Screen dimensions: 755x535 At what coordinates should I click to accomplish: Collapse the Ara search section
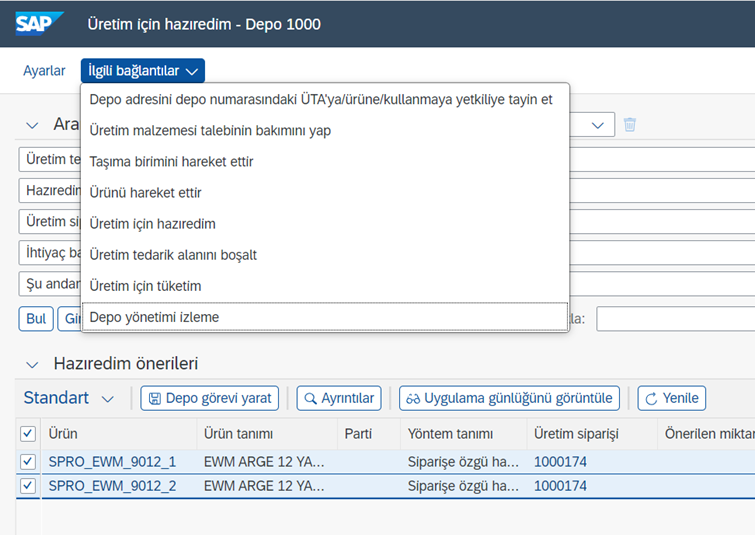32,125
